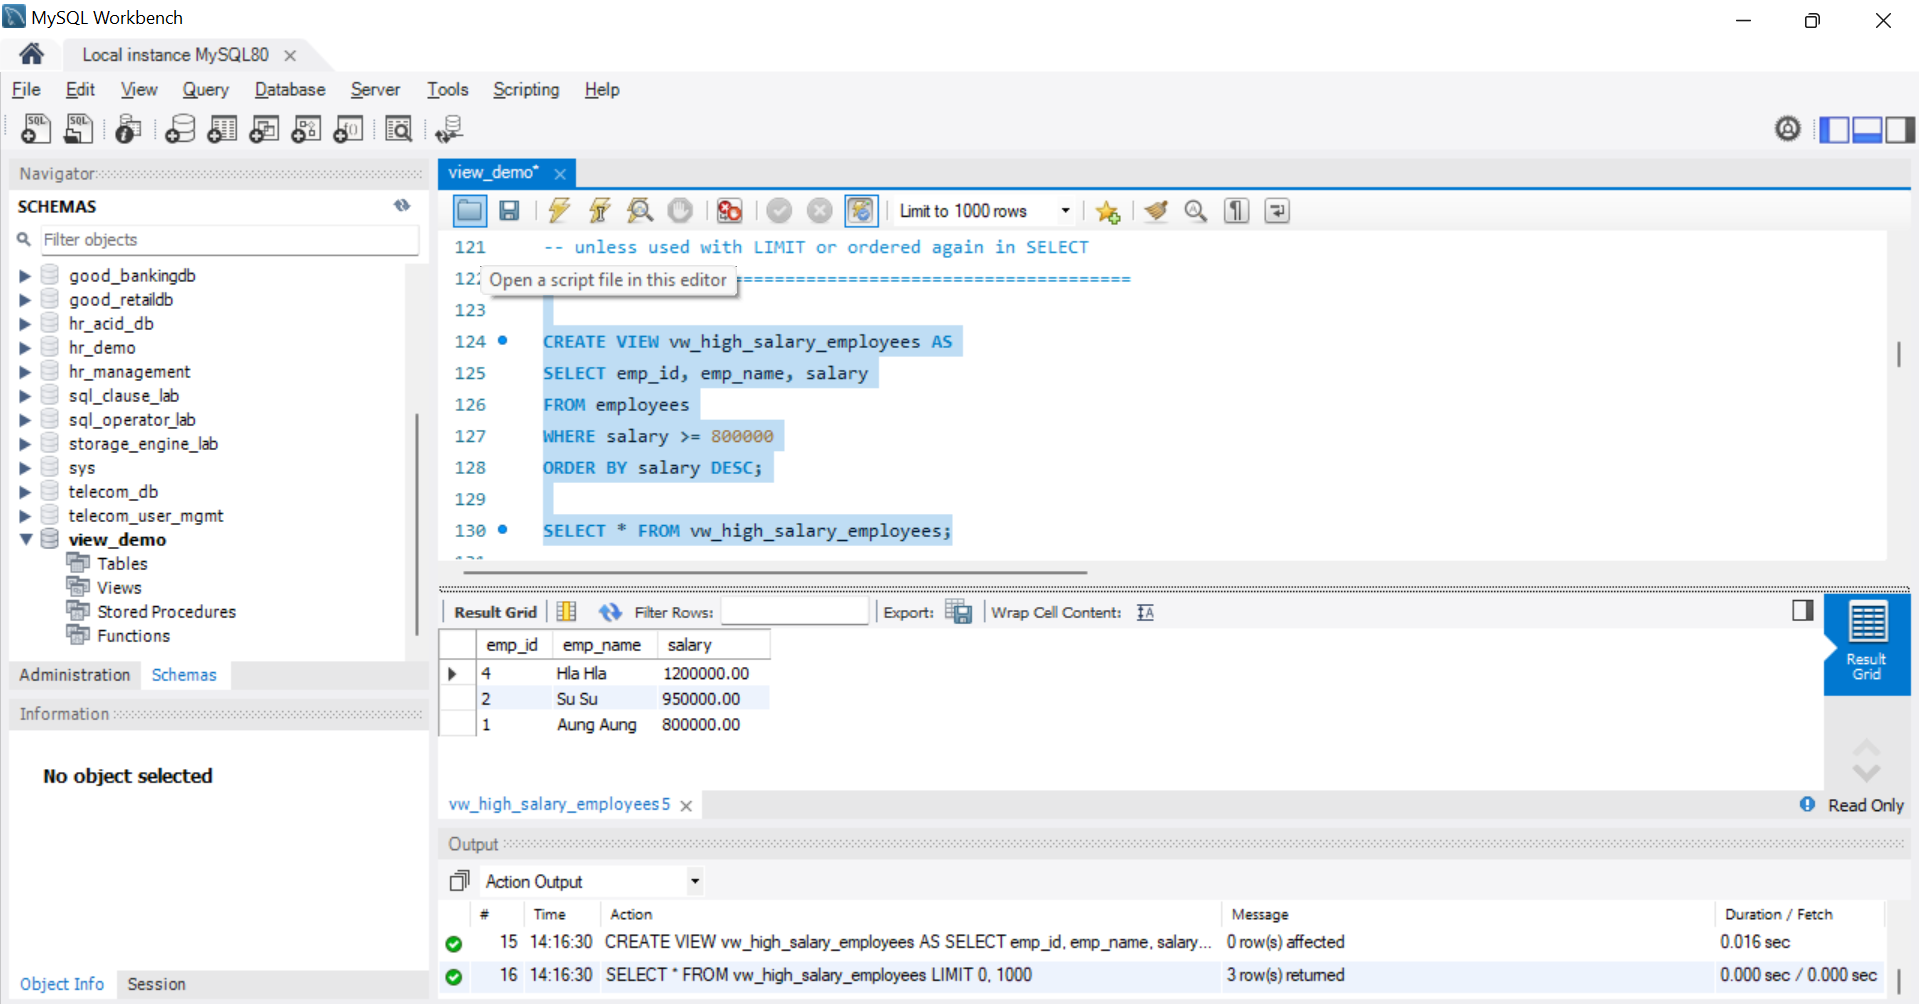Toggle wrap cell content in result grid
The height and width of the screenshot is (1004, 1919).
pyautogui.click(x=1145, y=612)
